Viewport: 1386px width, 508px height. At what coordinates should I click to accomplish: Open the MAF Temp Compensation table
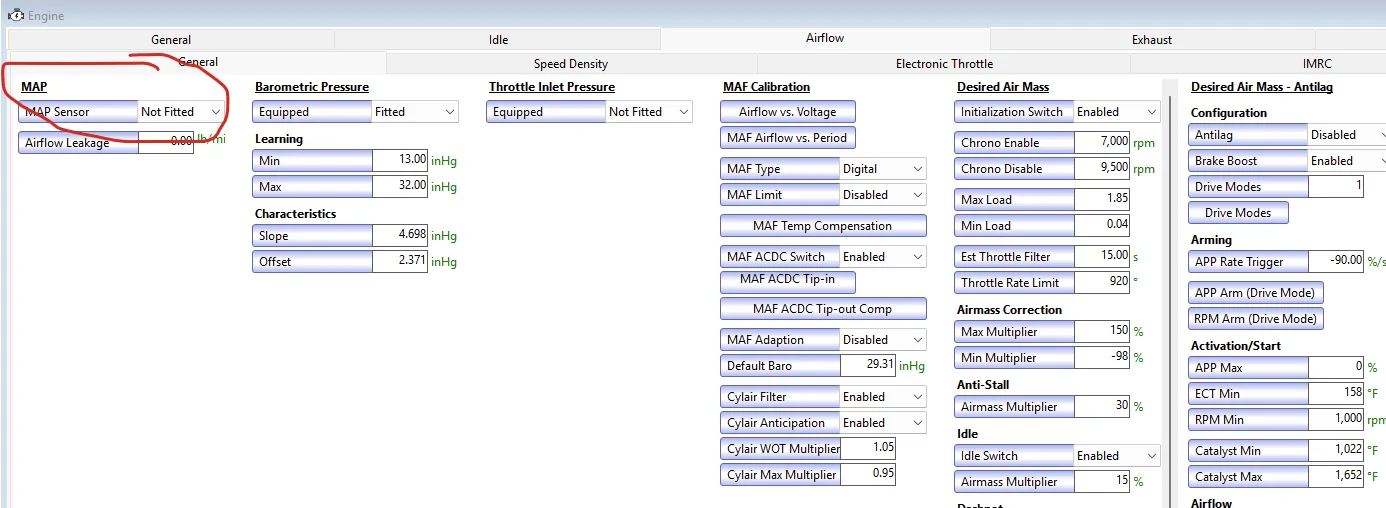pyautogui.click(x=823, y=226)
